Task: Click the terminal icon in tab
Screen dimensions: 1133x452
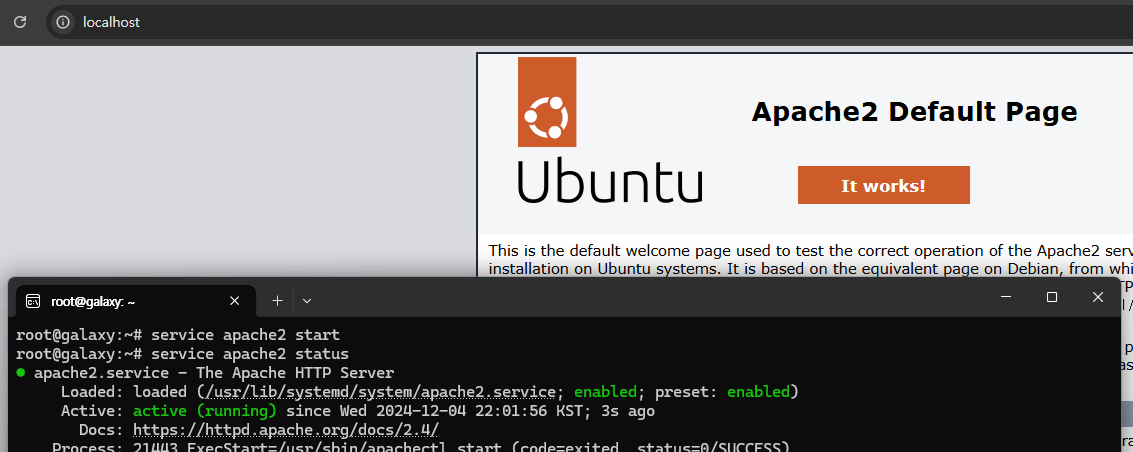Action: [x=33, y=301]
